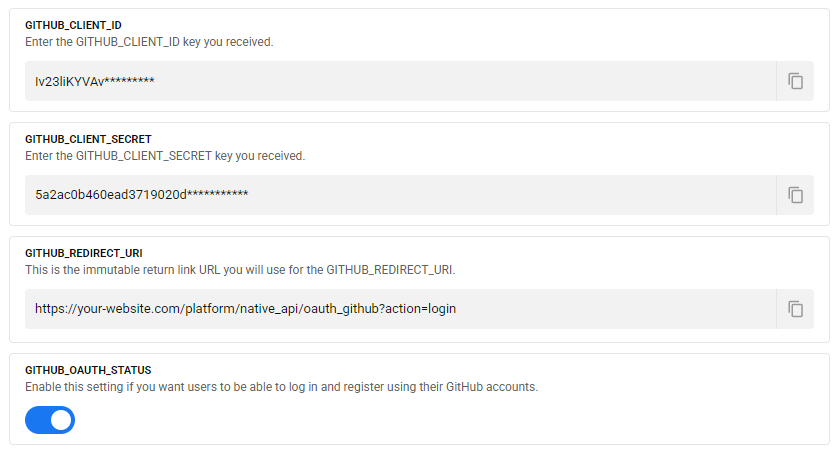840x453 pixels.
Task: Copy the GITHUB_CLIENT_ID value
Action: coord(795,81)
